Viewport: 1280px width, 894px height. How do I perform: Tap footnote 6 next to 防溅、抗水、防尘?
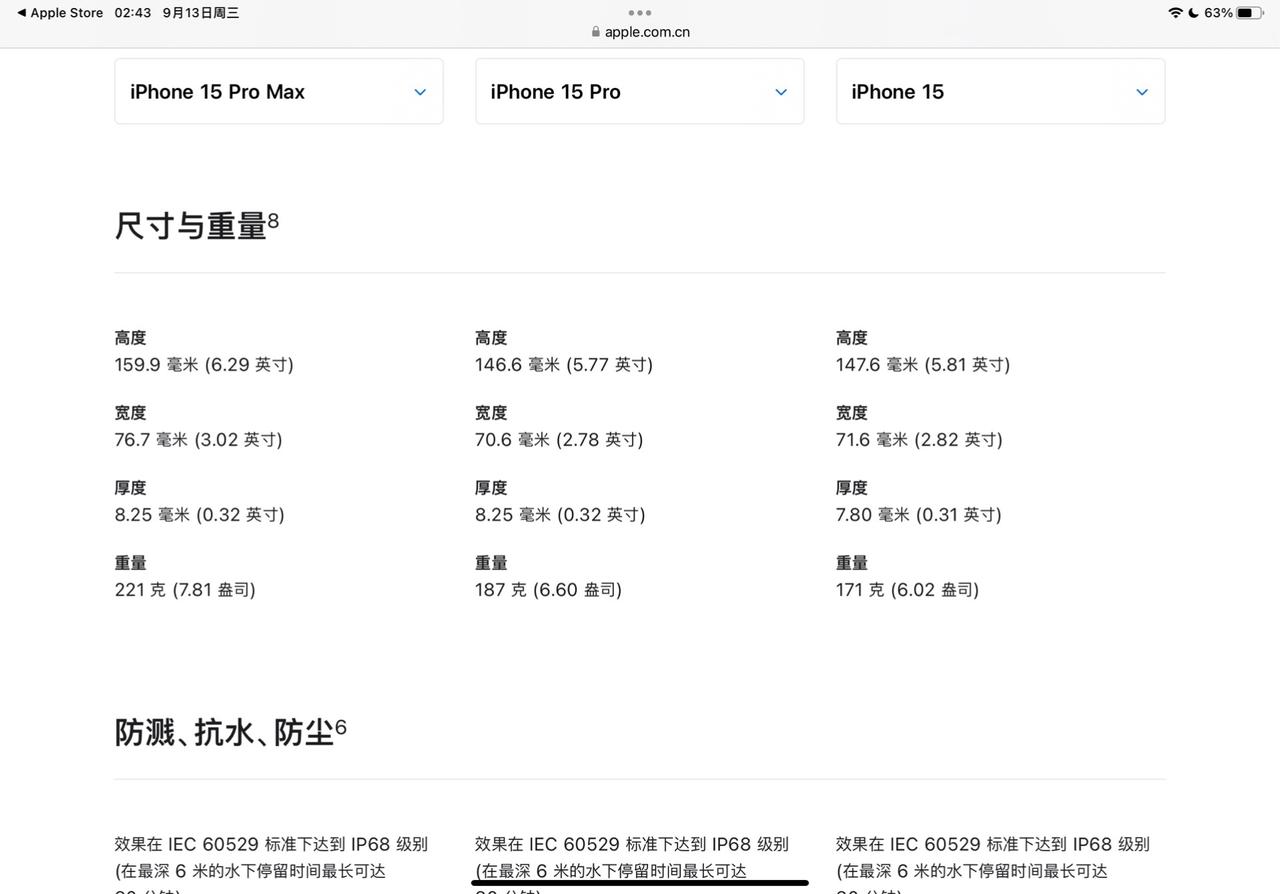(x=341, y=726)
